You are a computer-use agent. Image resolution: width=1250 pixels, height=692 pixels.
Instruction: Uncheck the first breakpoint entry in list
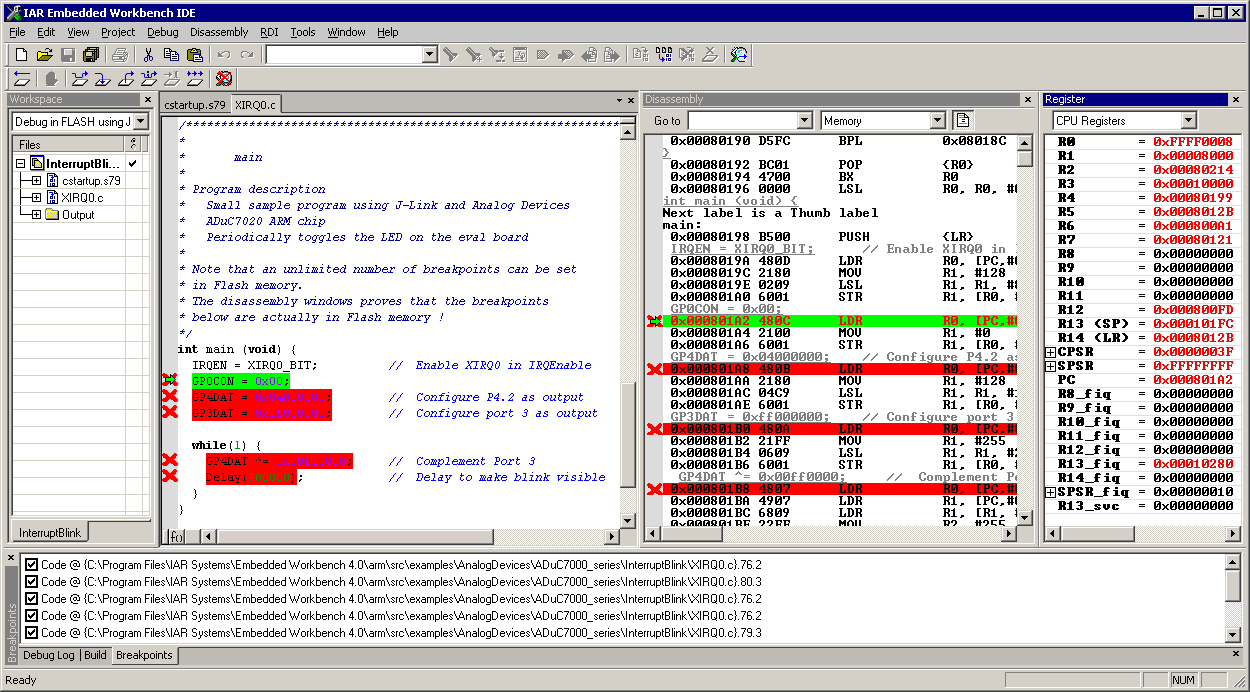[x=31, y=565]
